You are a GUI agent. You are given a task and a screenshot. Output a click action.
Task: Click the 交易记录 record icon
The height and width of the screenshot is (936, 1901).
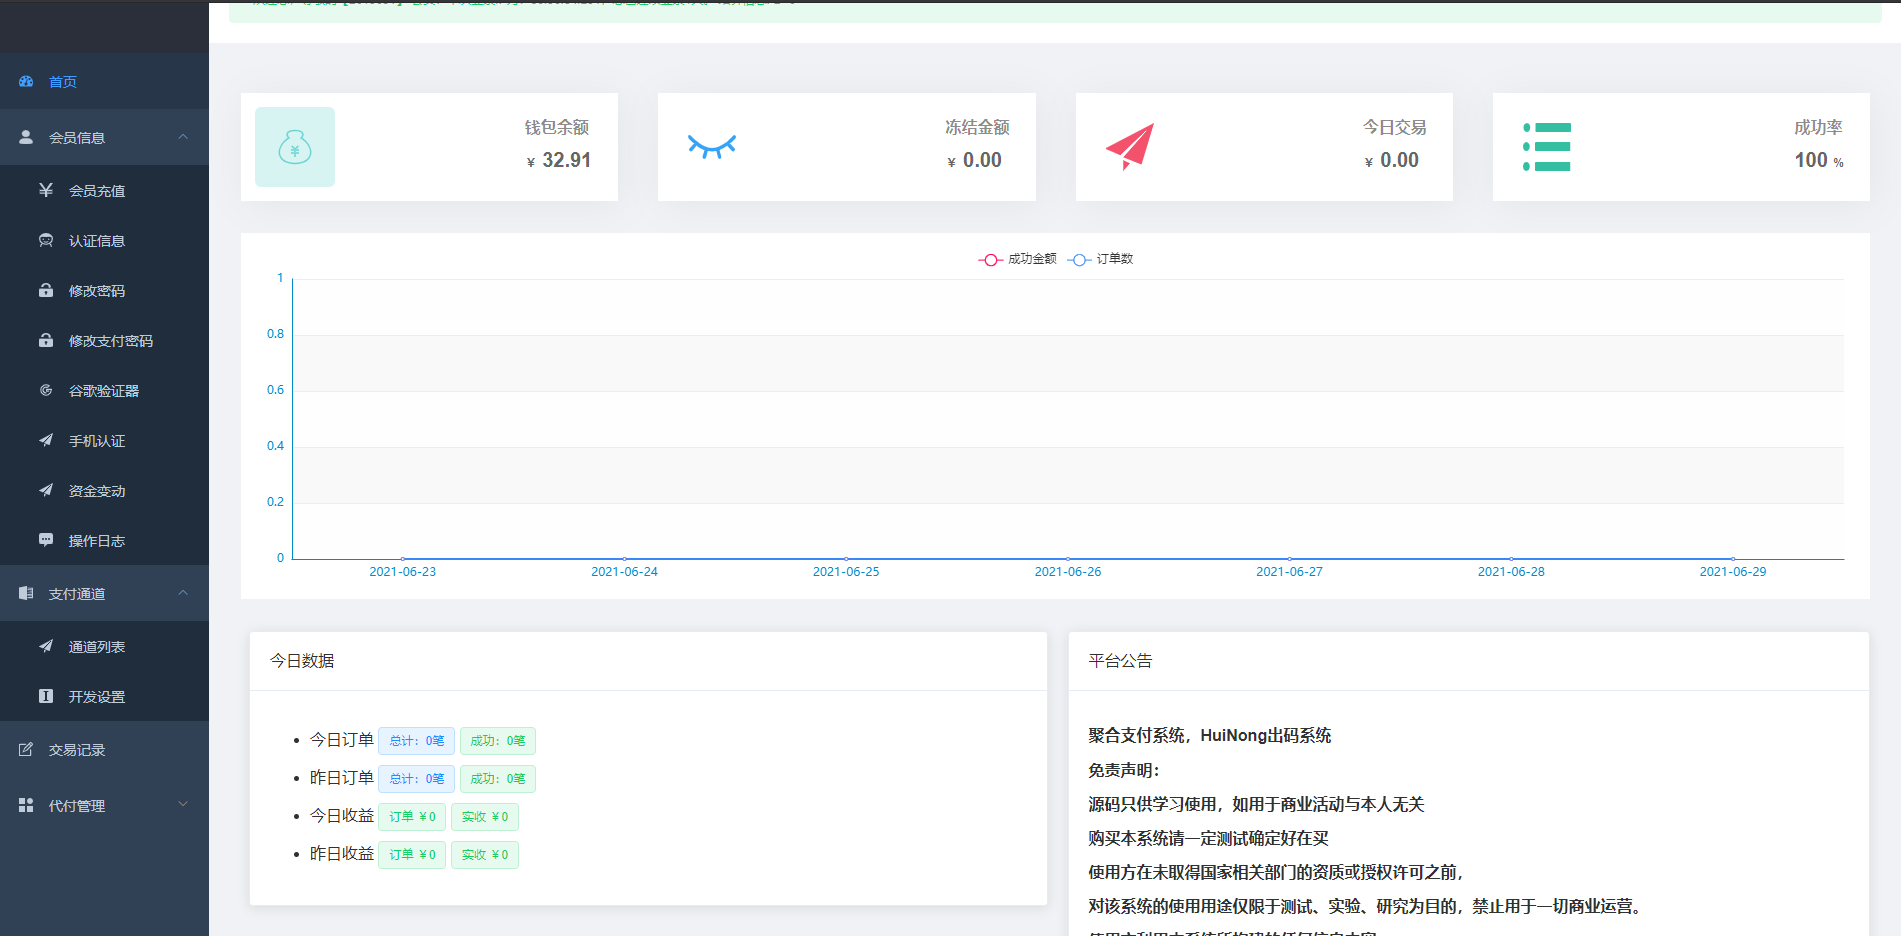[25, 749]
